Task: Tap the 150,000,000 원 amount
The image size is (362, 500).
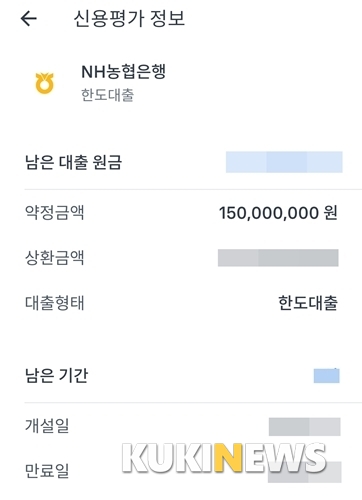Action: pos(278,213)
